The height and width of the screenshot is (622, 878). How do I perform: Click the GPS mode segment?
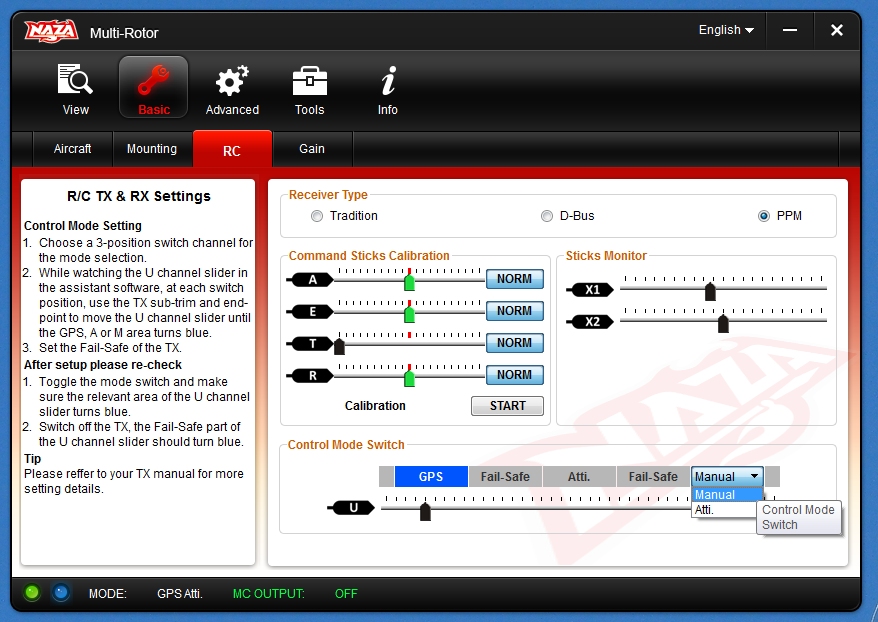pos(431,476)
